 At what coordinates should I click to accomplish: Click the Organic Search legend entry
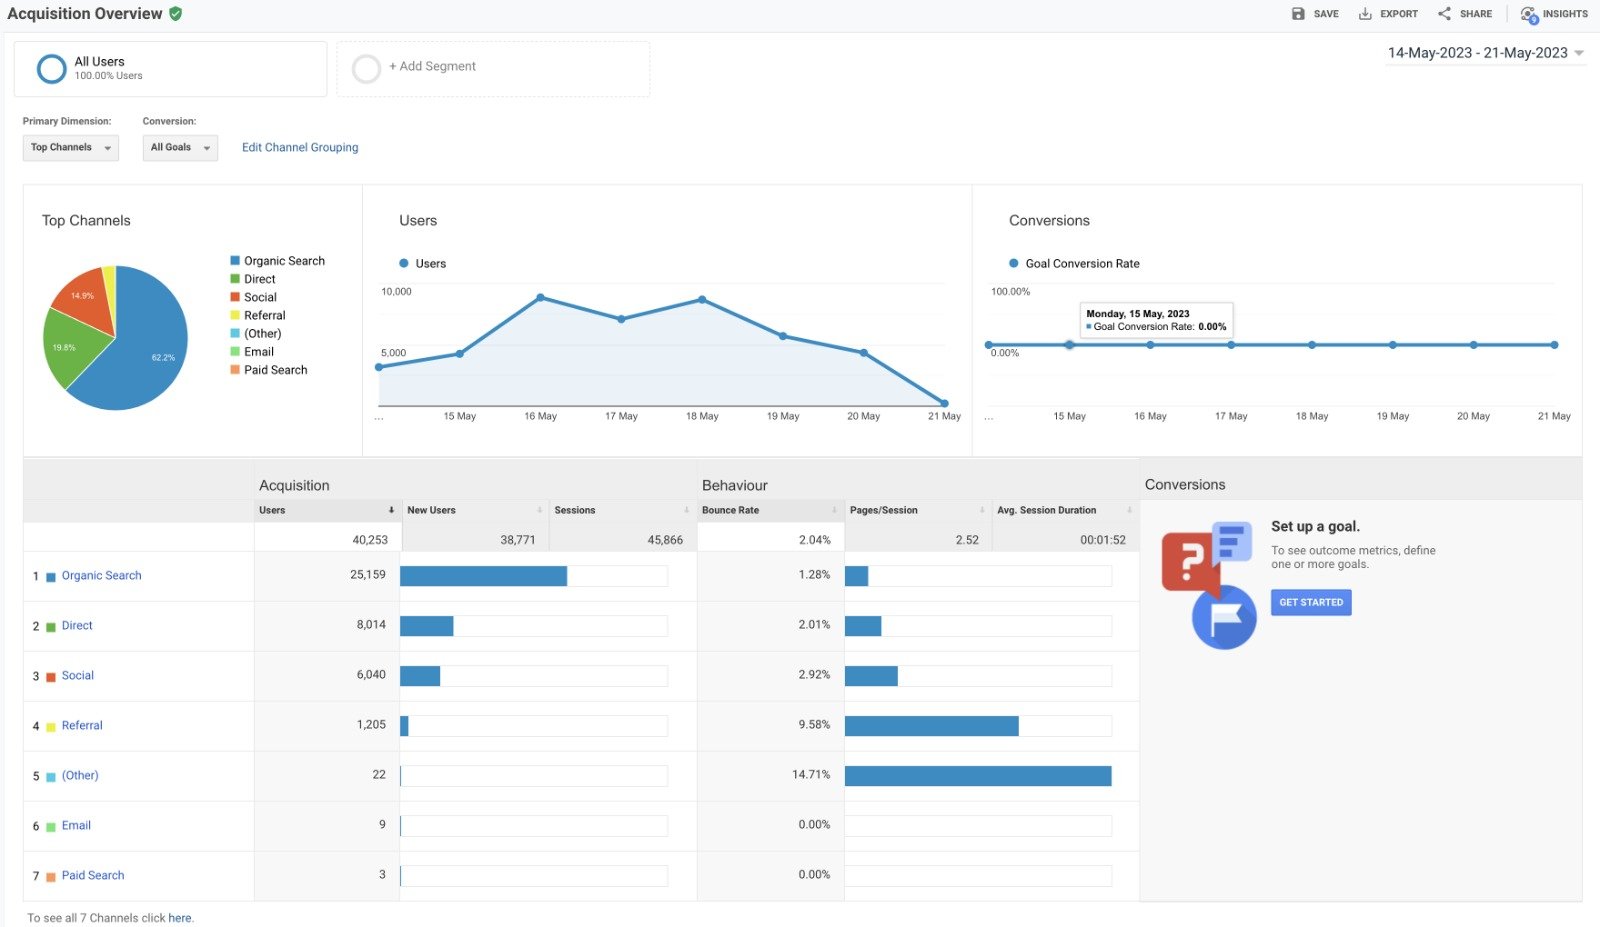277,261
